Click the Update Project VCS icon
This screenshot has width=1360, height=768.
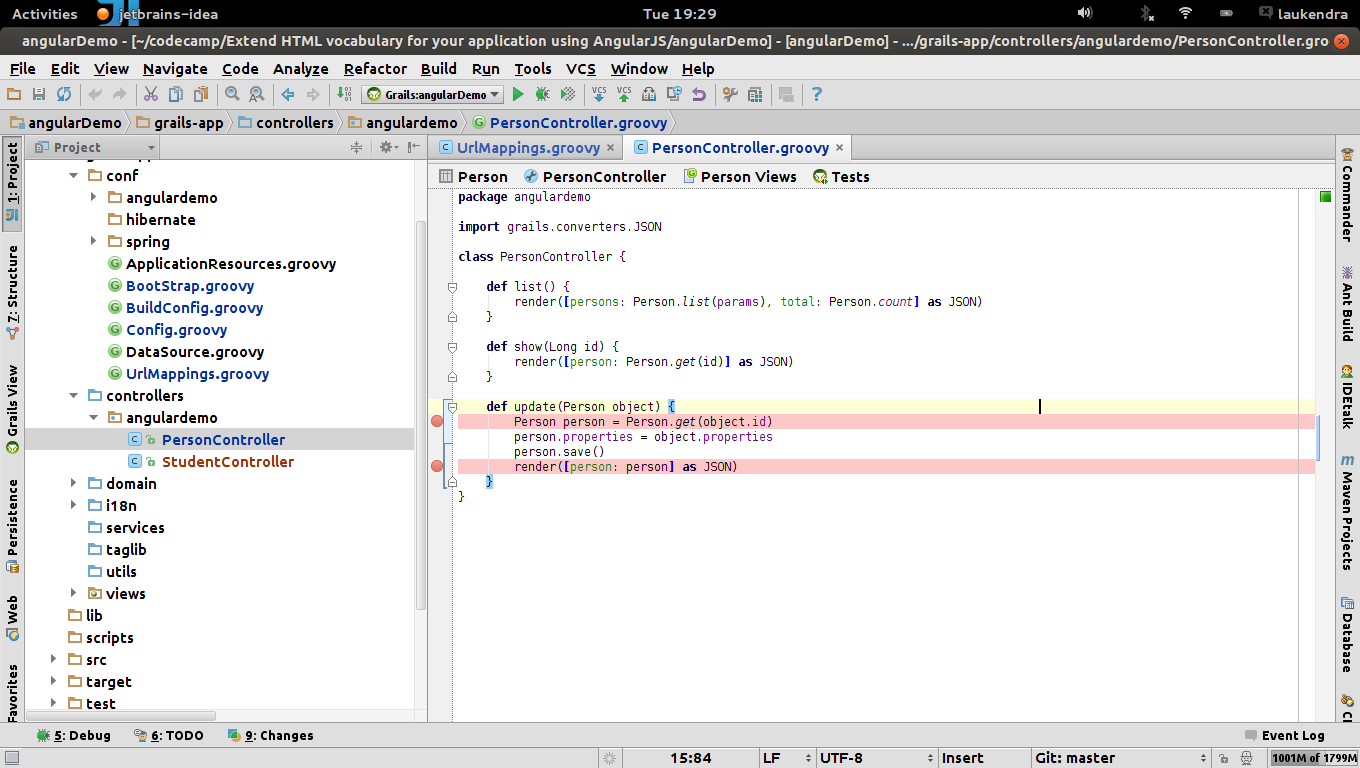(599, 94)
